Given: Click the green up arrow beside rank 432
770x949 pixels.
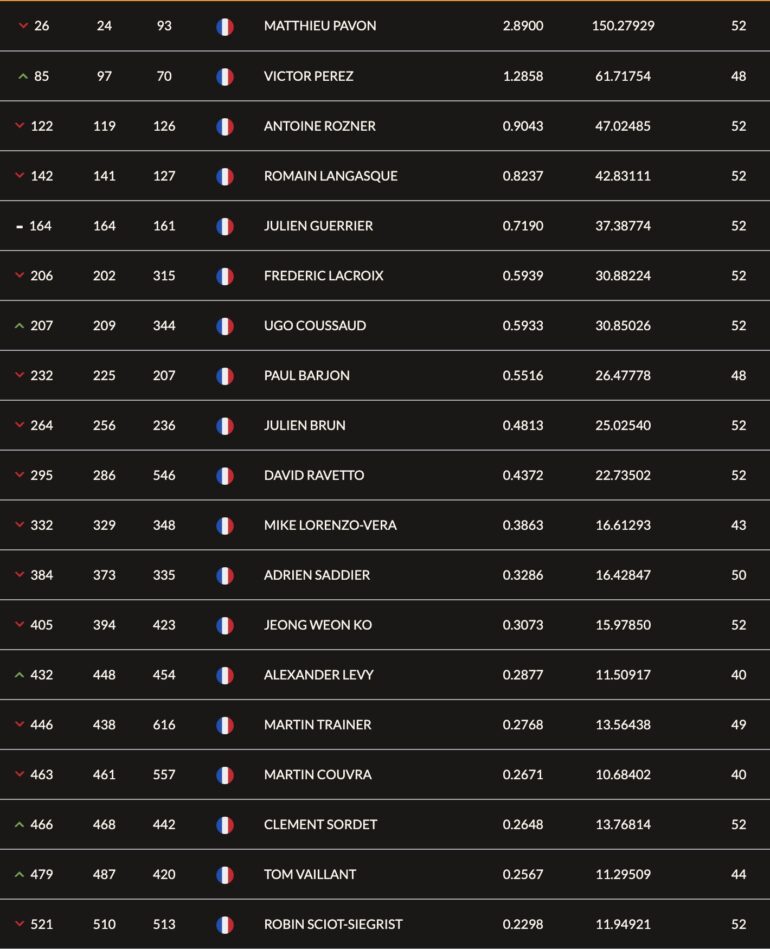Looking at the screenshot, I should (19, 675).
